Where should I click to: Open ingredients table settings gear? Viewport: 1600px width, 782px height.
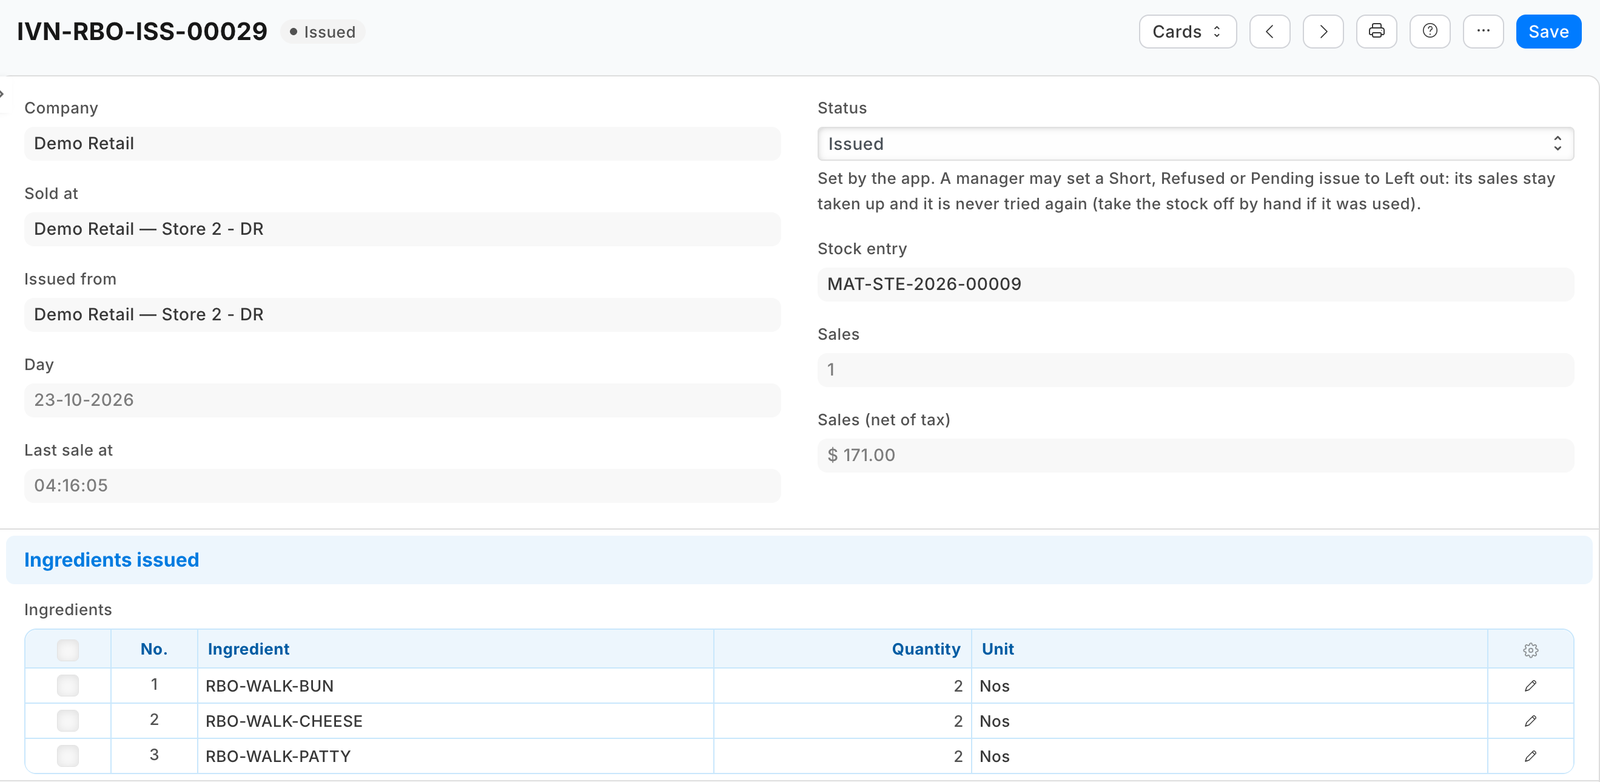1530,650
